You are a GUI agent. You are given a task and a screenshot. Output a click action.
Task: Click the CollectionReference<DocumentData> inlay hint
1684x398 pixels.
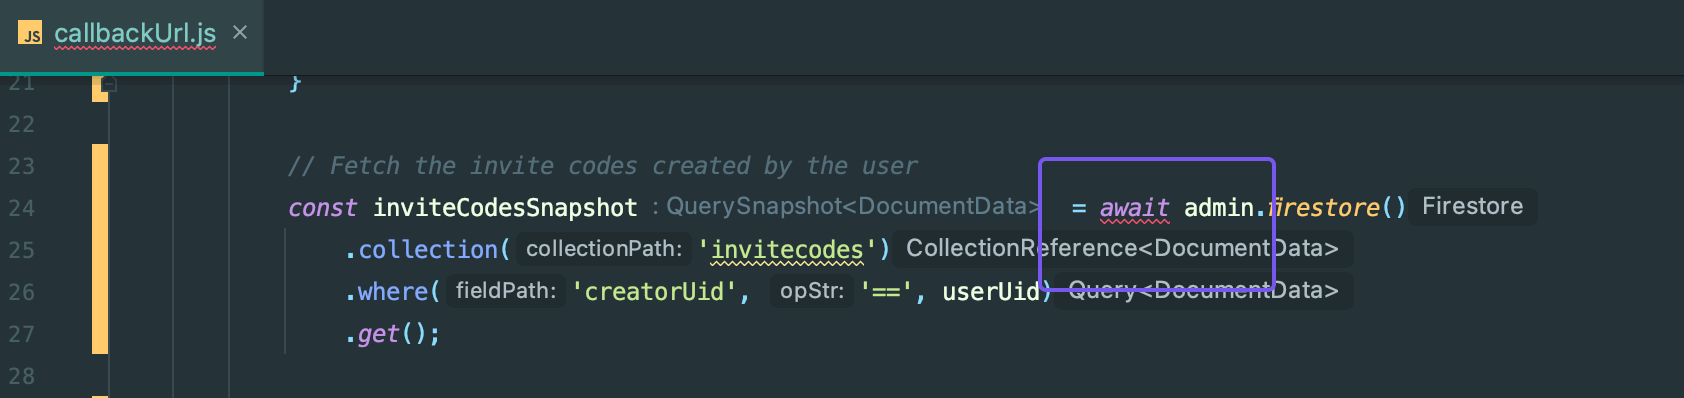1122,248
